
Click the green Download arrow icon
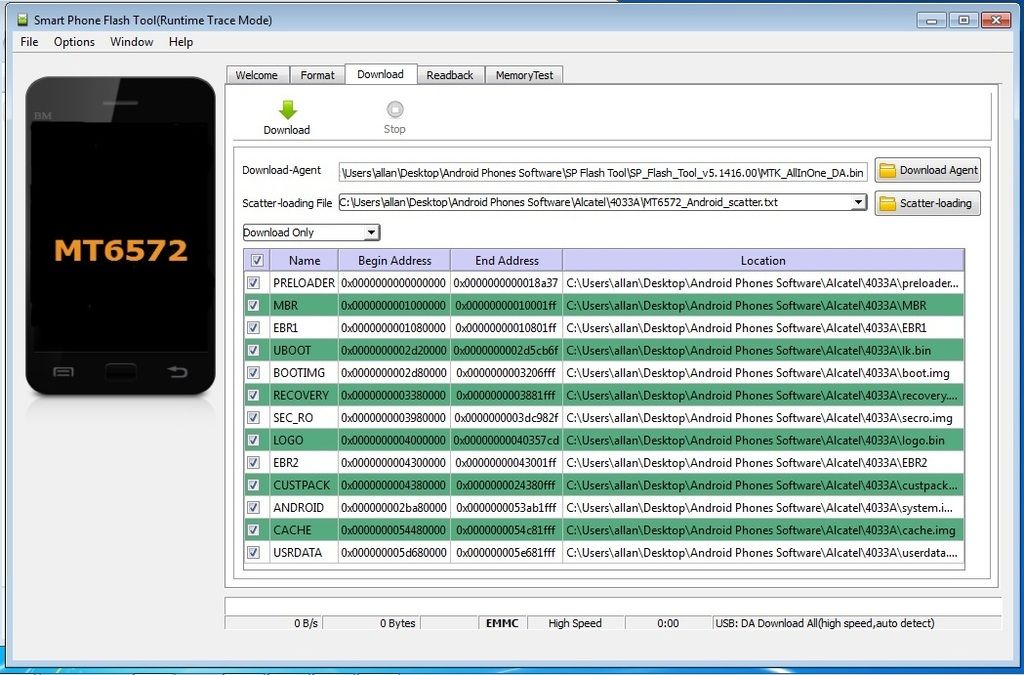coord(287,110)
